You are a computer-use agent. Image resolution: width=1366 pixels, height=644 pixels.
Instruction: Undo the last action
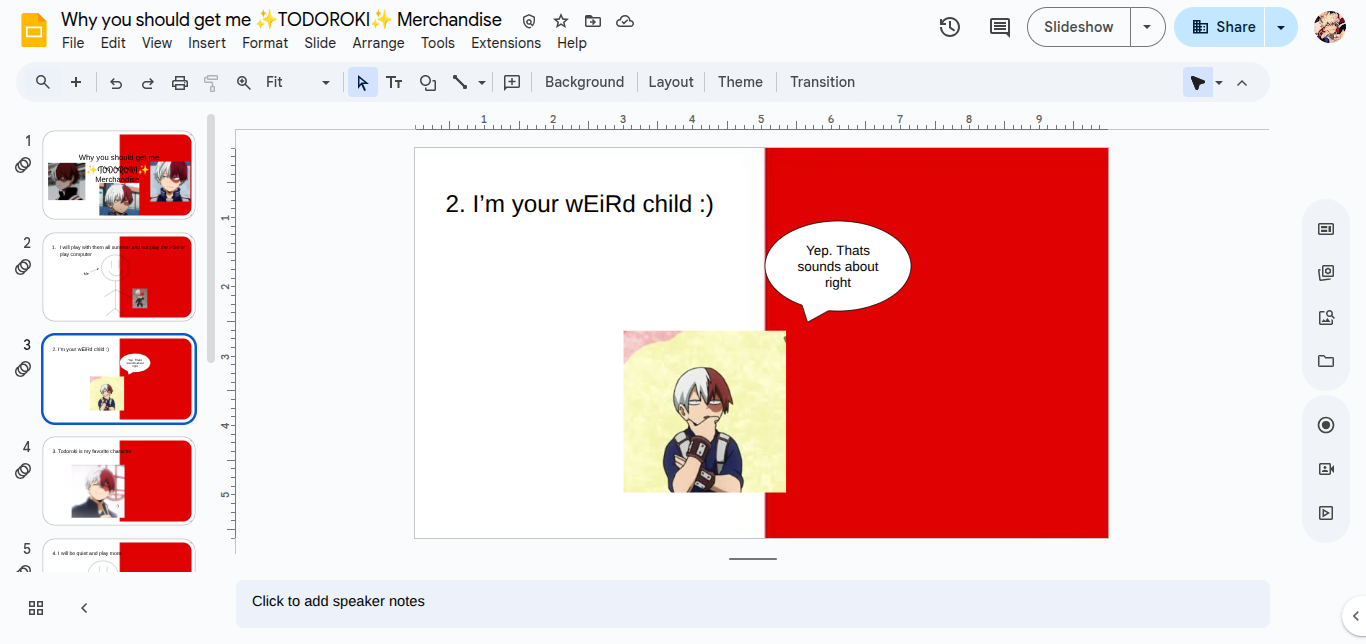click(116, 82)
